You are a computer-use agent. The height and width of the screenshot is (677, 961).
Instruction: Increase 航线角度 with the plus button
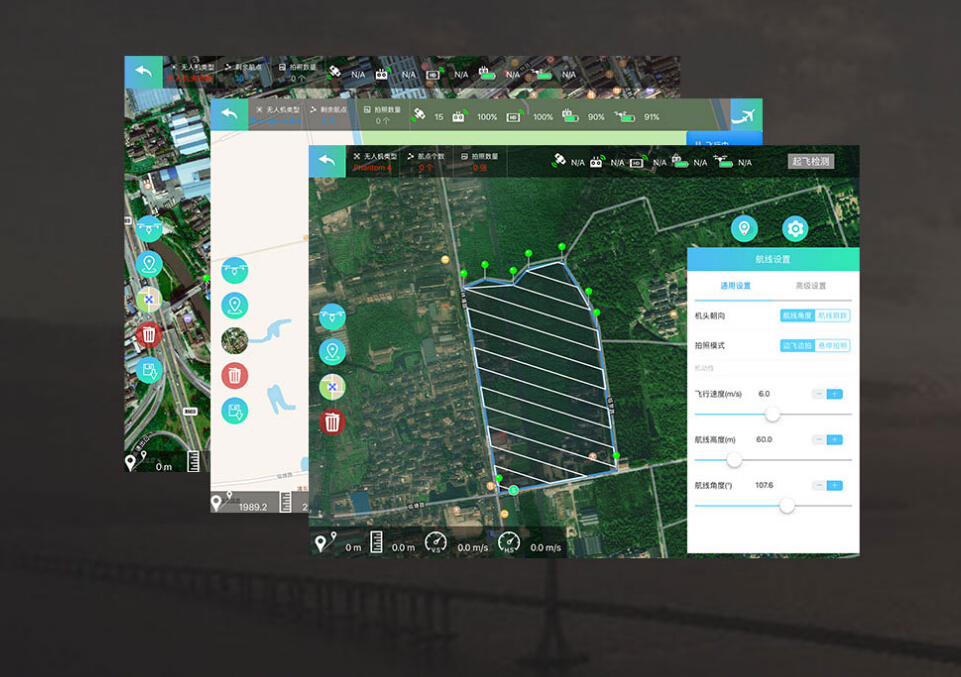835,485
